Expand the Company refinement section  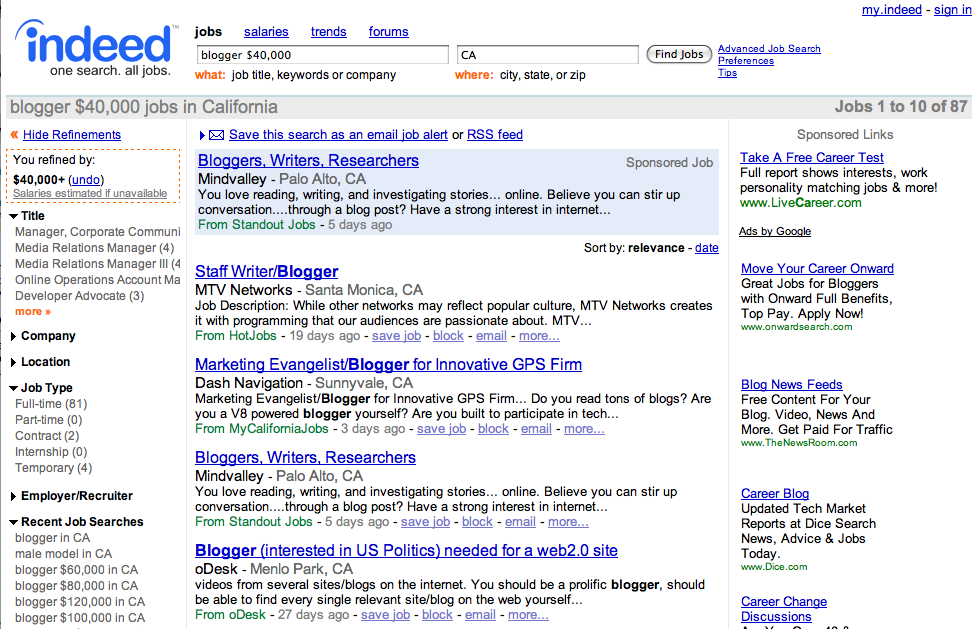pyautogui.click(x=14, y=337)
